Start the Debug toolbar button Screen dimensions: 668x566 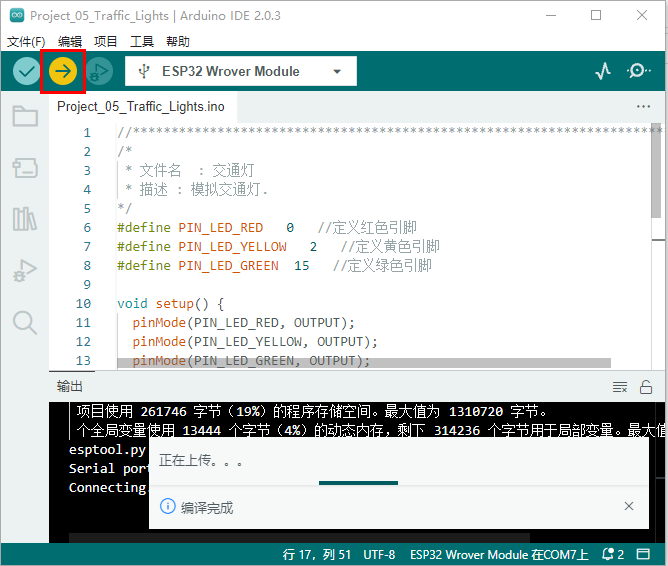99,71
